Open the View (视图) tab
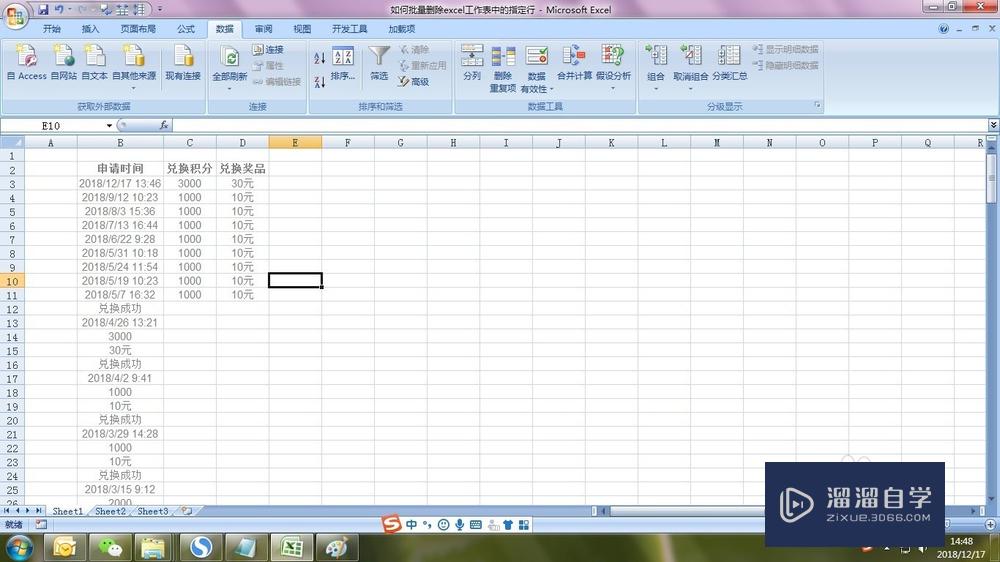This screenshot has width=1000, height=562. pos(302,29)
